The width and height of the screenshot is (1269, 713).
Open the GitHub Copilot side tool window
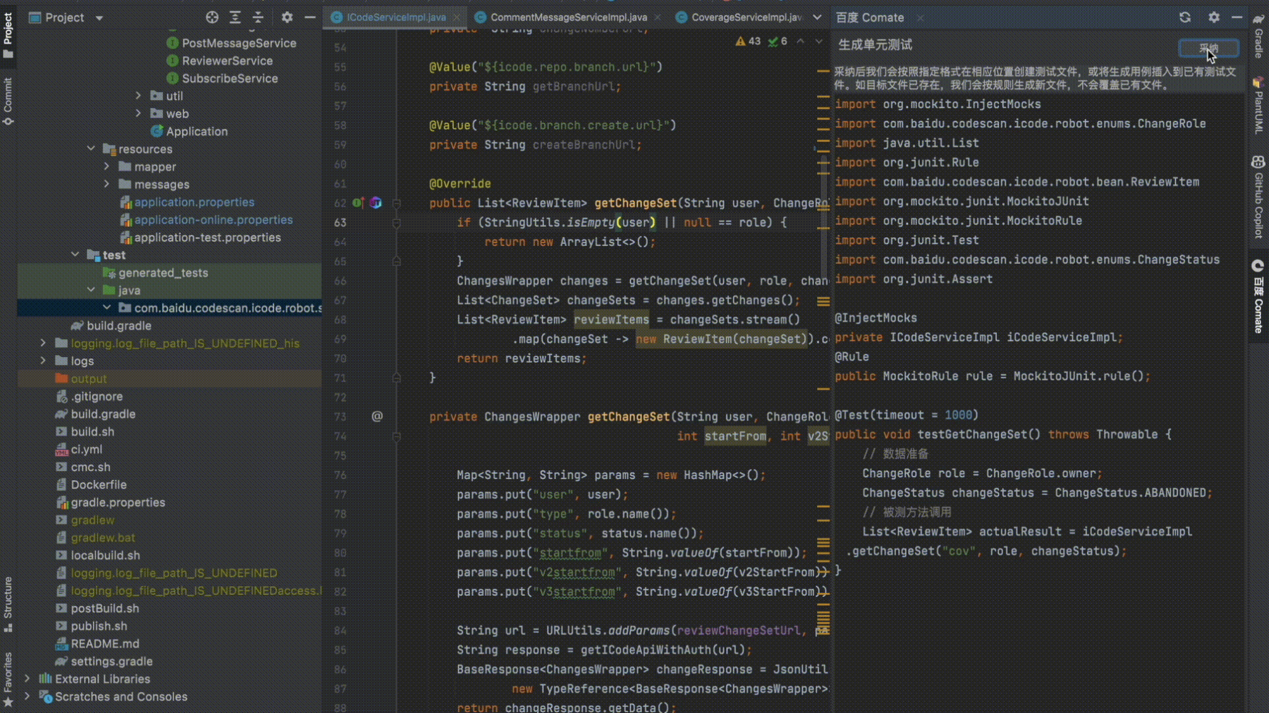point(1258,196)
